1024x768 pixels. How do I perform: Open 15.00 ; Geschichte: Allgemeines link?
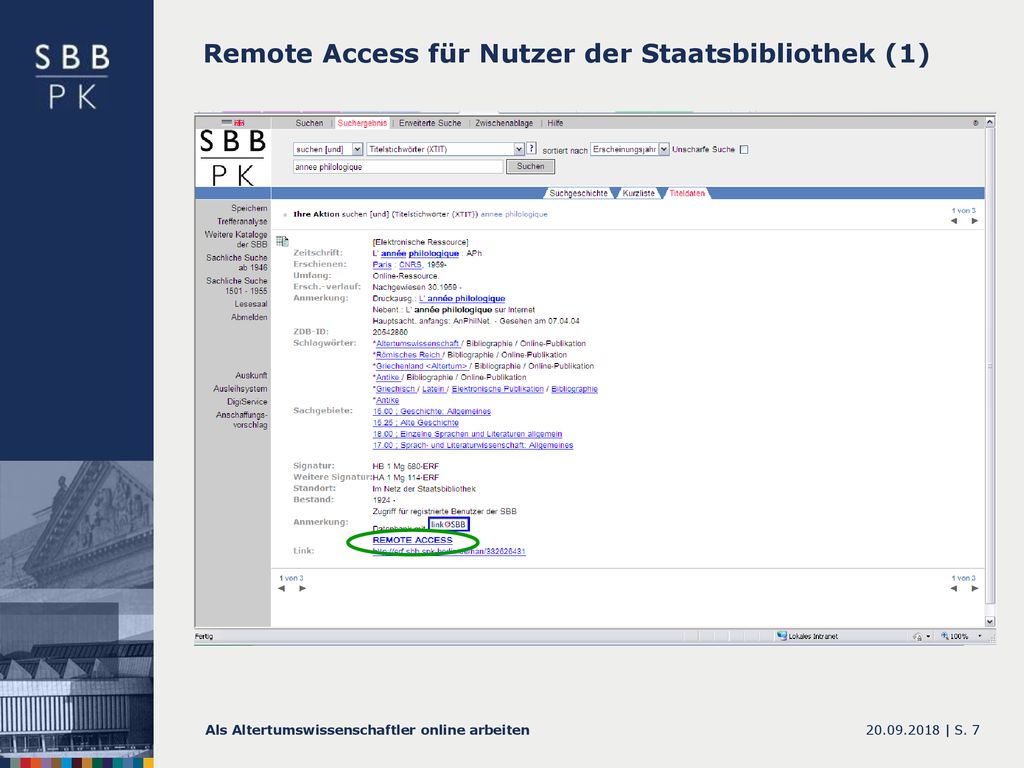click(432, 411)
